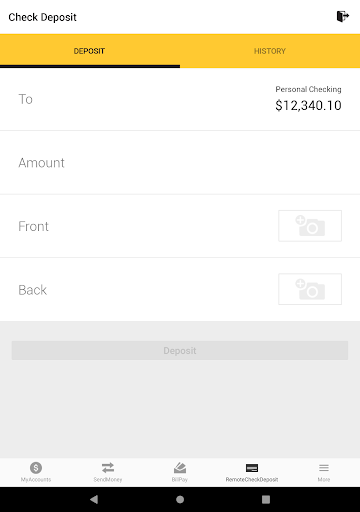360x512 pixels.
Task: Tap the grey Deposit button
Action: coord(180,350)
